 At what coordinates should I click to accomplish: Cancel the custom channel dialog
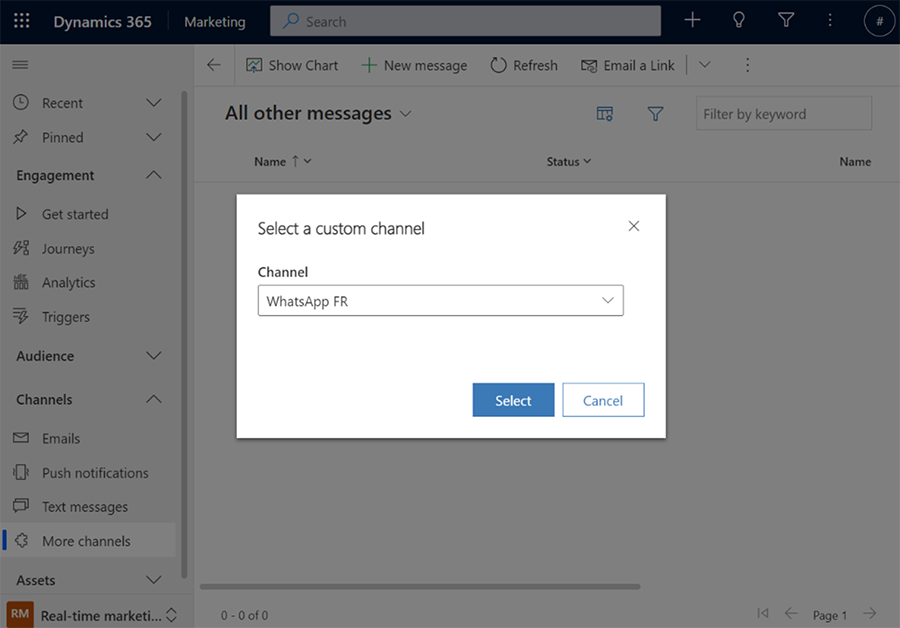pyautogui.click(x=603, y=399)
